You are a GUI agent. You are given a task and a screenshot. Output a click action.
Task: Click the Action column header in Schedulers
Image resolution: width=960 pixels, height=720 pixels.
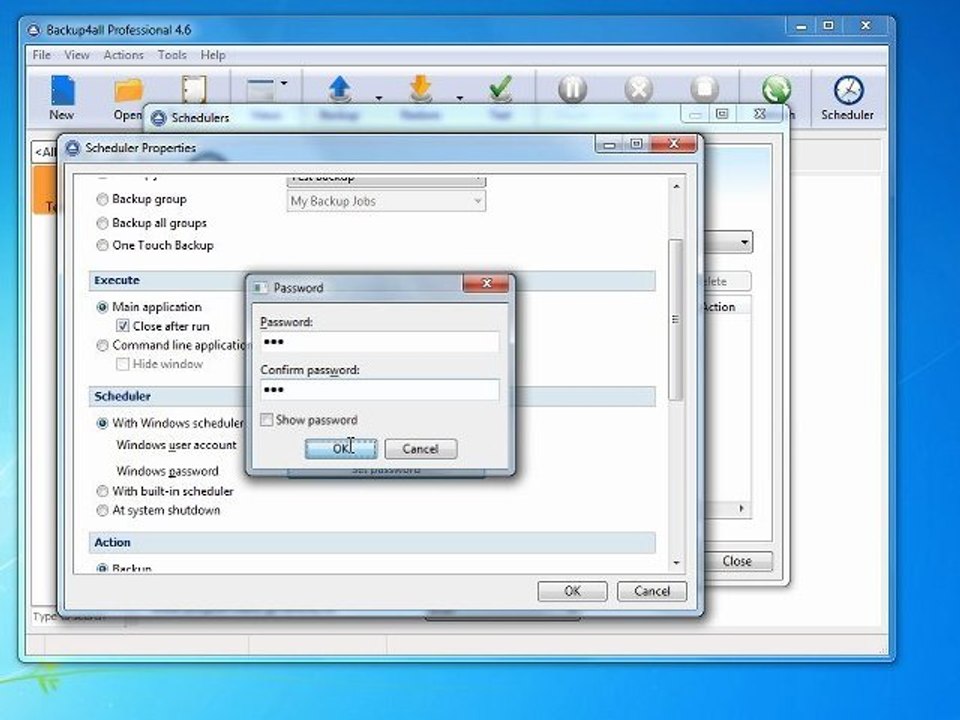click(726, 307)
